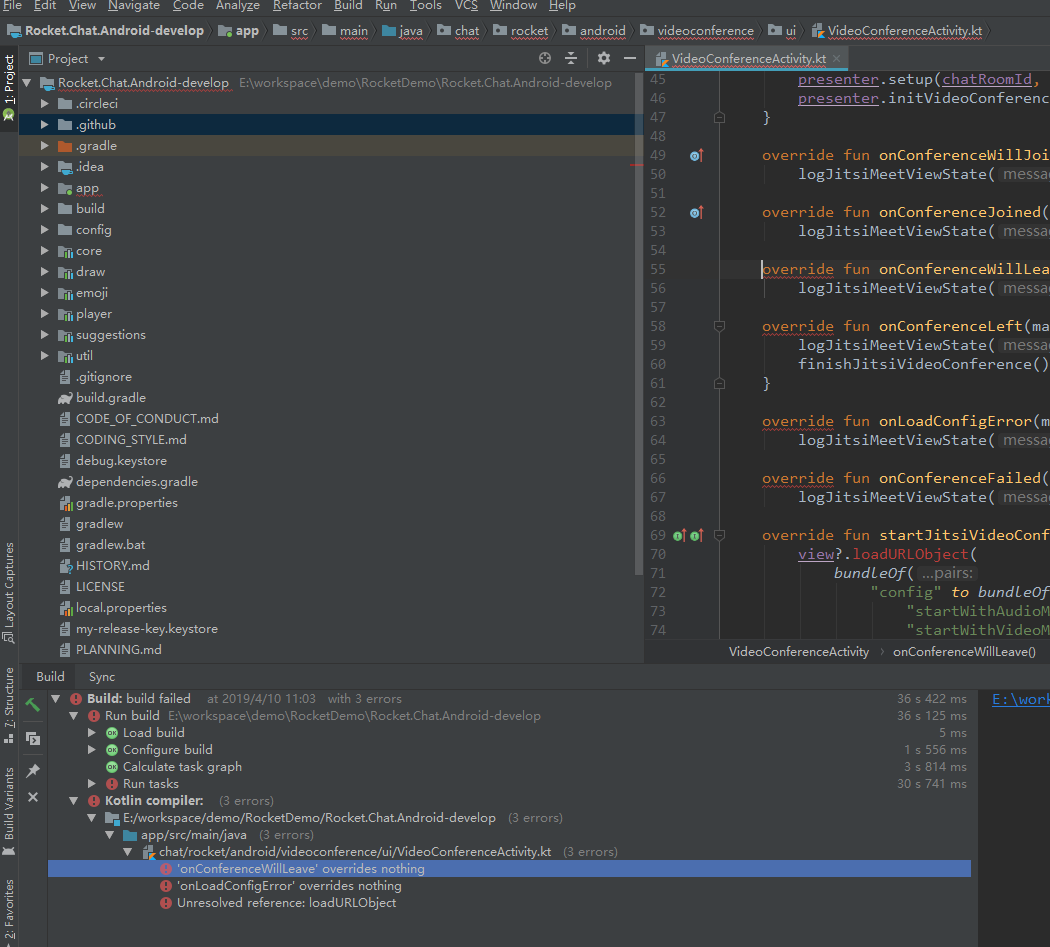This screenshot has width=1050, height=947.
Task: Open the Build Variants side tab
Action: click(x=9, y=812)
